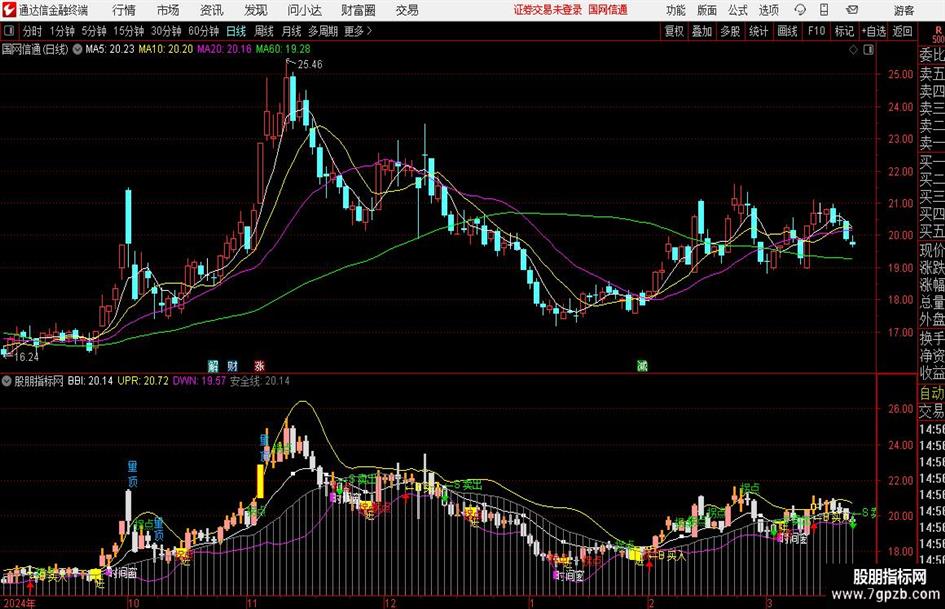Add stock with the +自选 button
945x609 pixels.
(874, 31)
